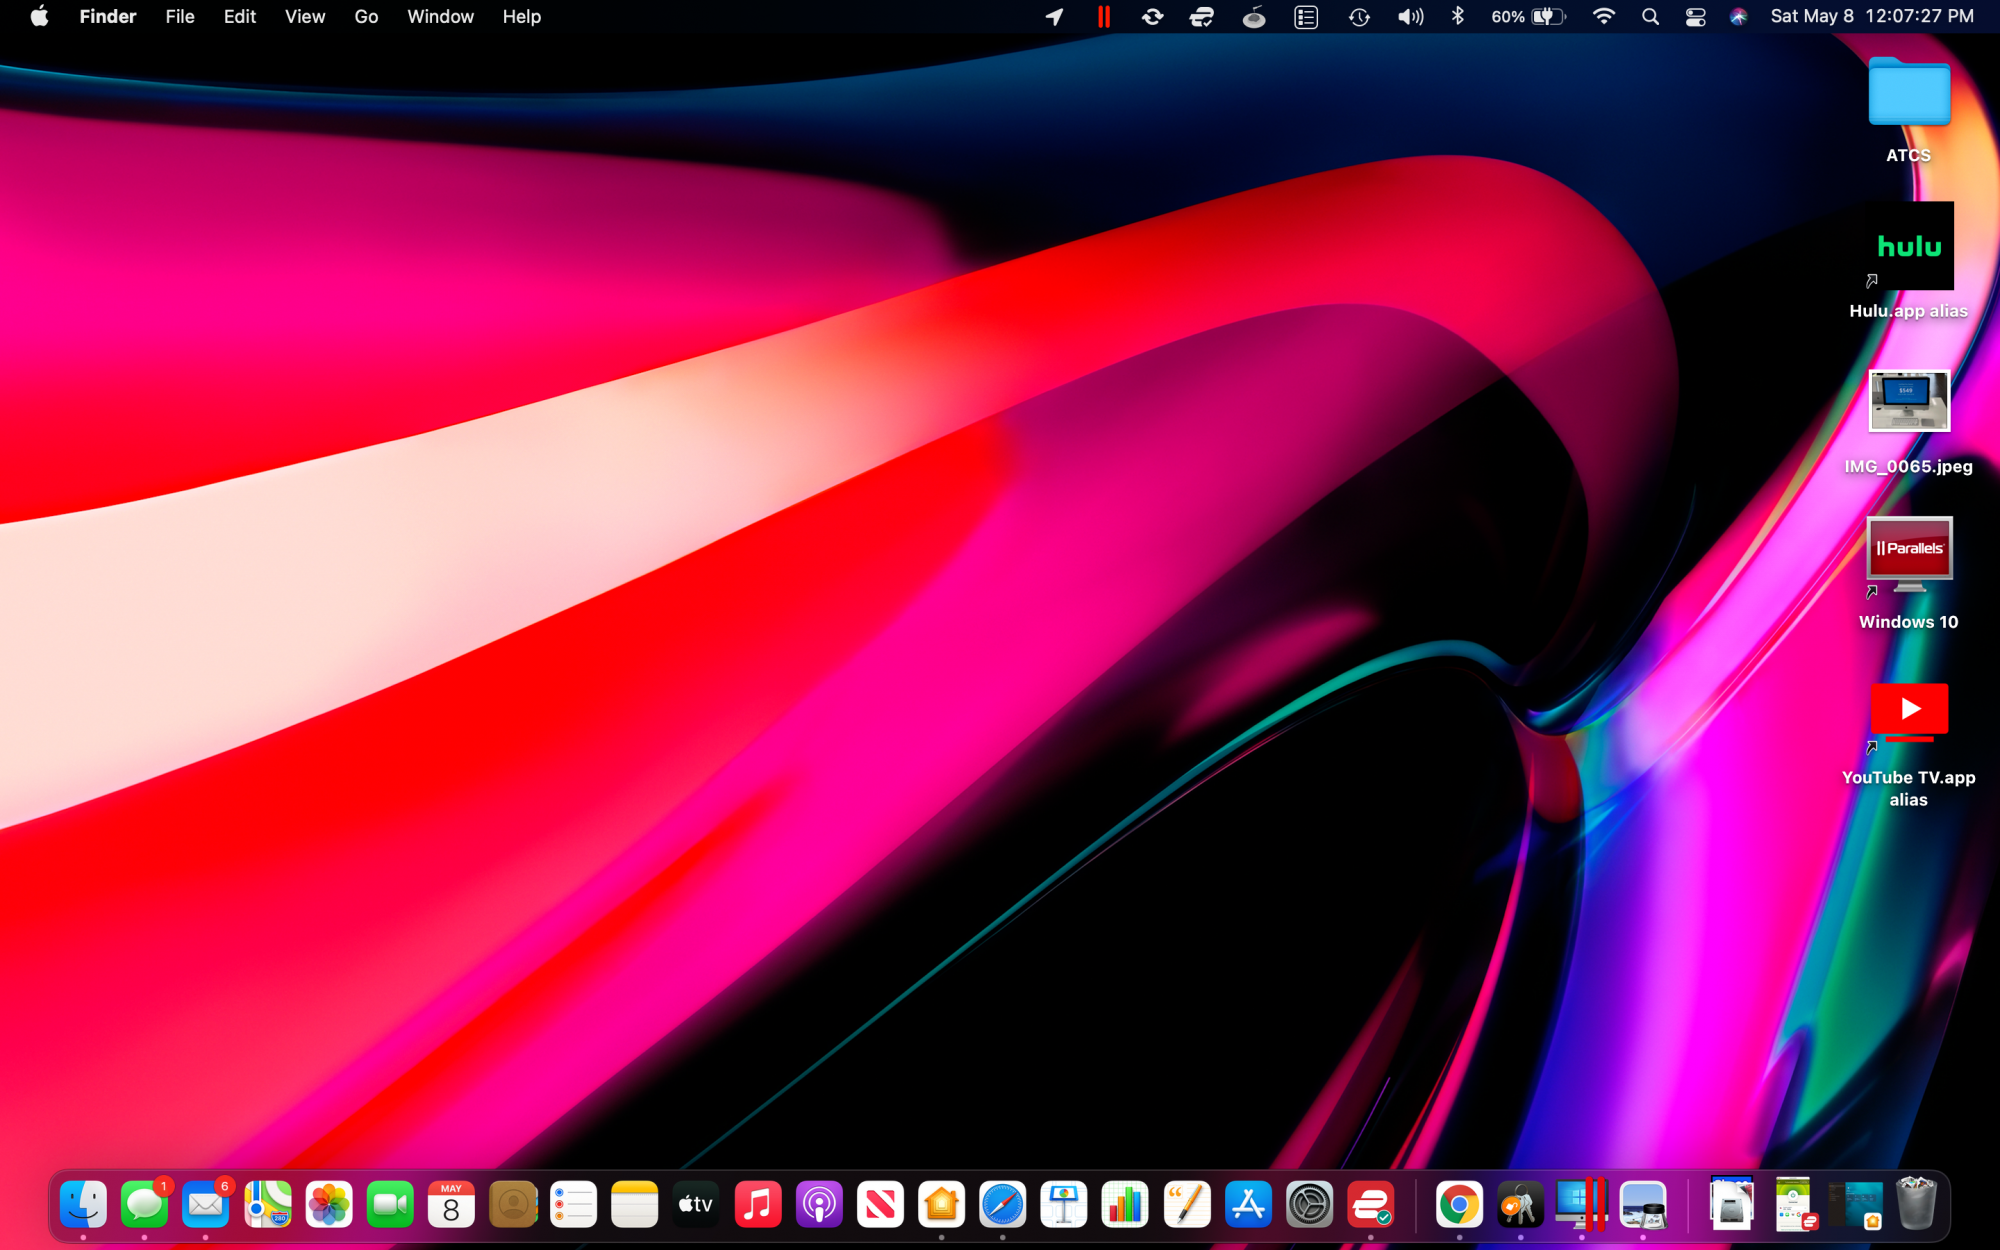The height and width of the screenshot is (1250, 2000).
Task: Open the Go menu
Action: 366,17
